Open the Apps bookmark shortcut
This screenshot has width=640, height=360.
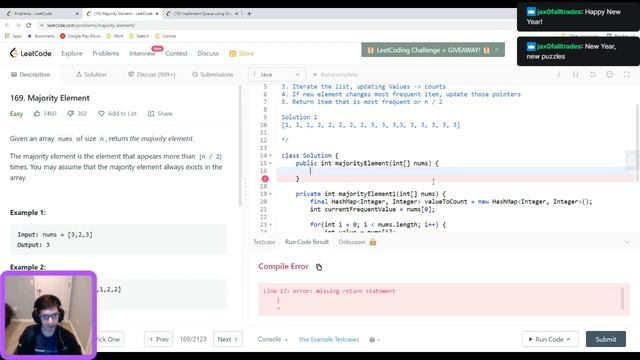[13, 36]
